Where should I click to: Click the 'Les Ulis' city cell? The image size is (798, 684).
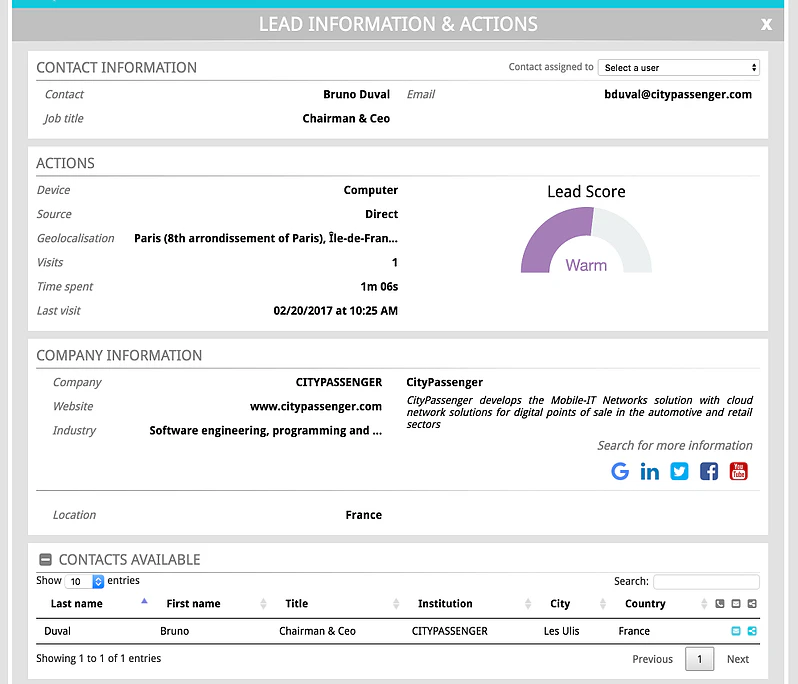tap(561, 631)
